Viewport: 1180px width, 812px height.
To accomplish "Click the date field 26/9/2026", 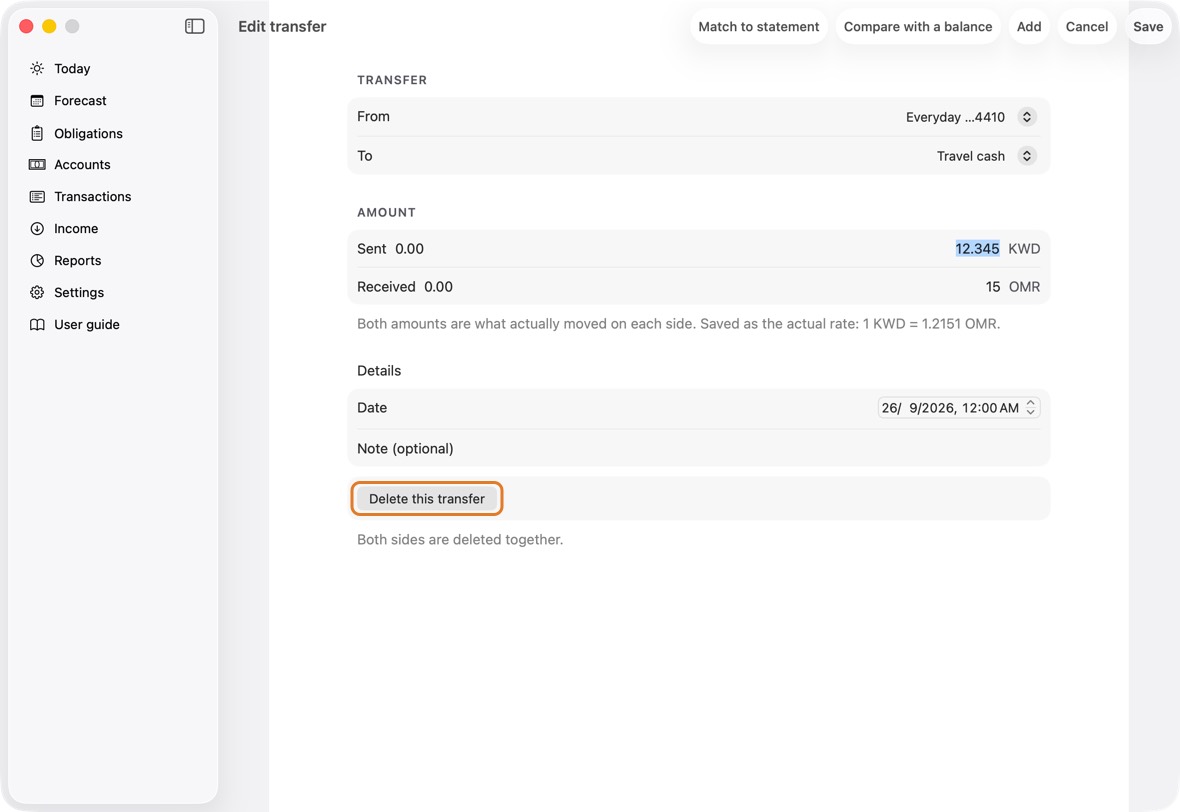I will pyautogui.click(x=950, y=408).
